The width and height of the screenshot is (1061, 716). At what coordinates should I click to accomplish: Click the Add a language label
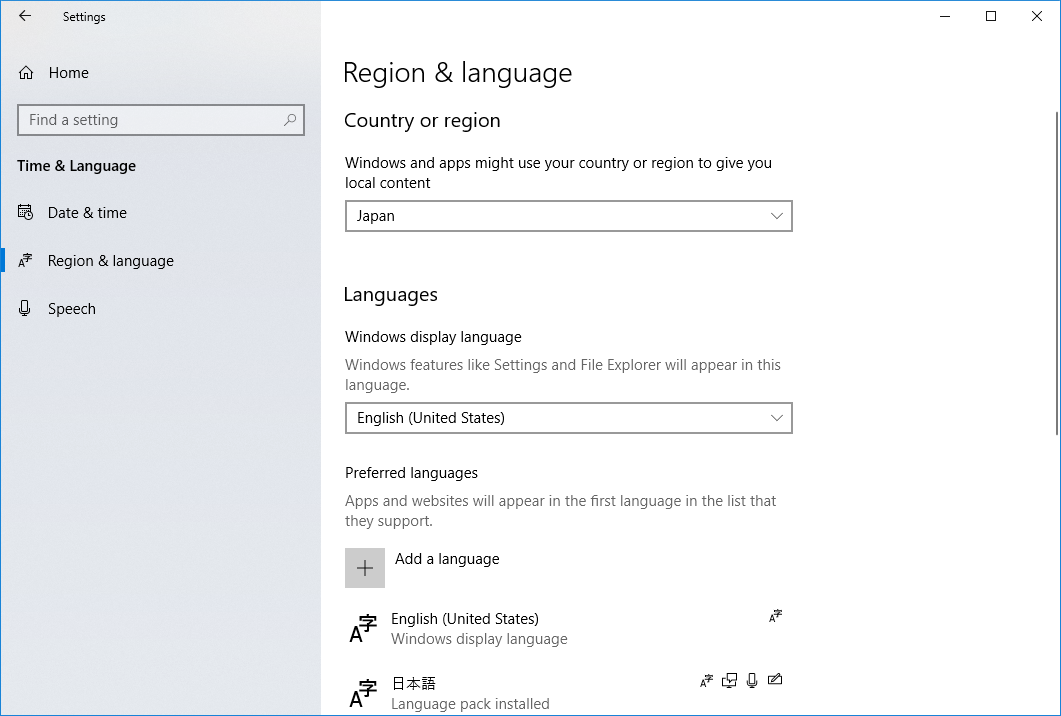click(447, 559)
